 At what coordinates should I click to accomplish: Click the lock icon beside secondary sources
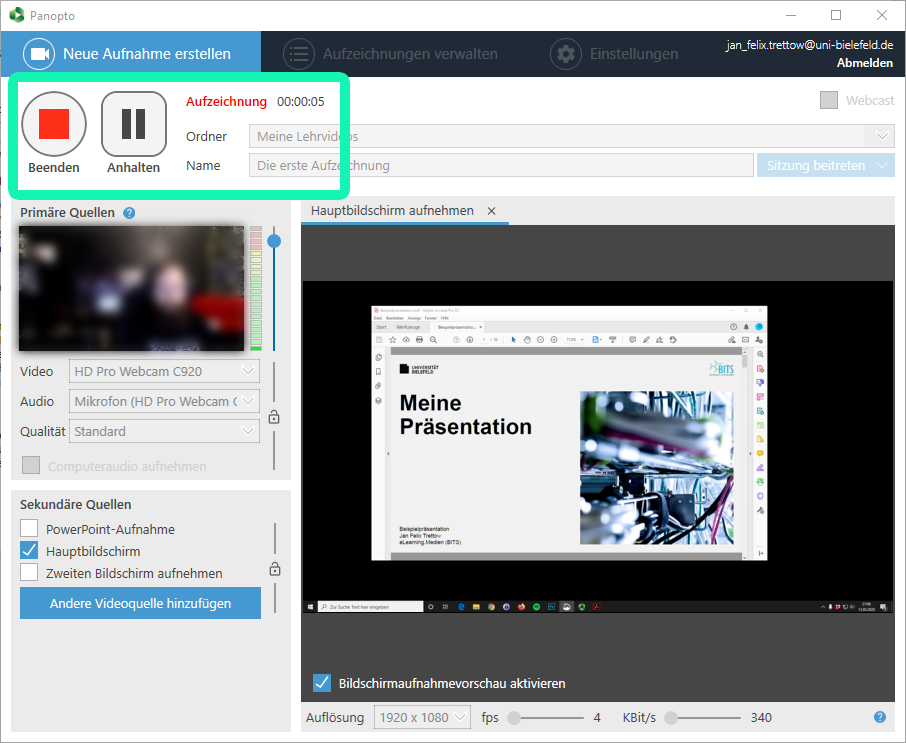[x=274, y=569]
